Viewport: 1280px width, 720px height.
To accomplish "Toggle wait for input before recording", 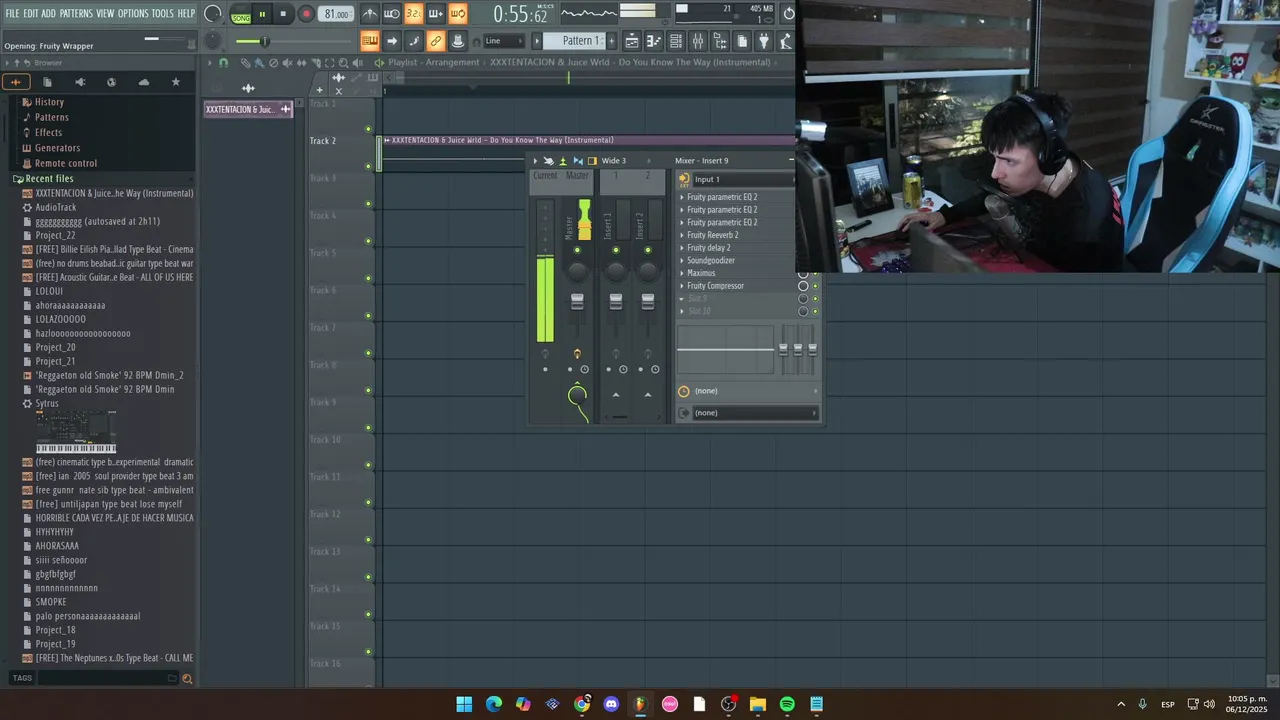I will point(392,14).
